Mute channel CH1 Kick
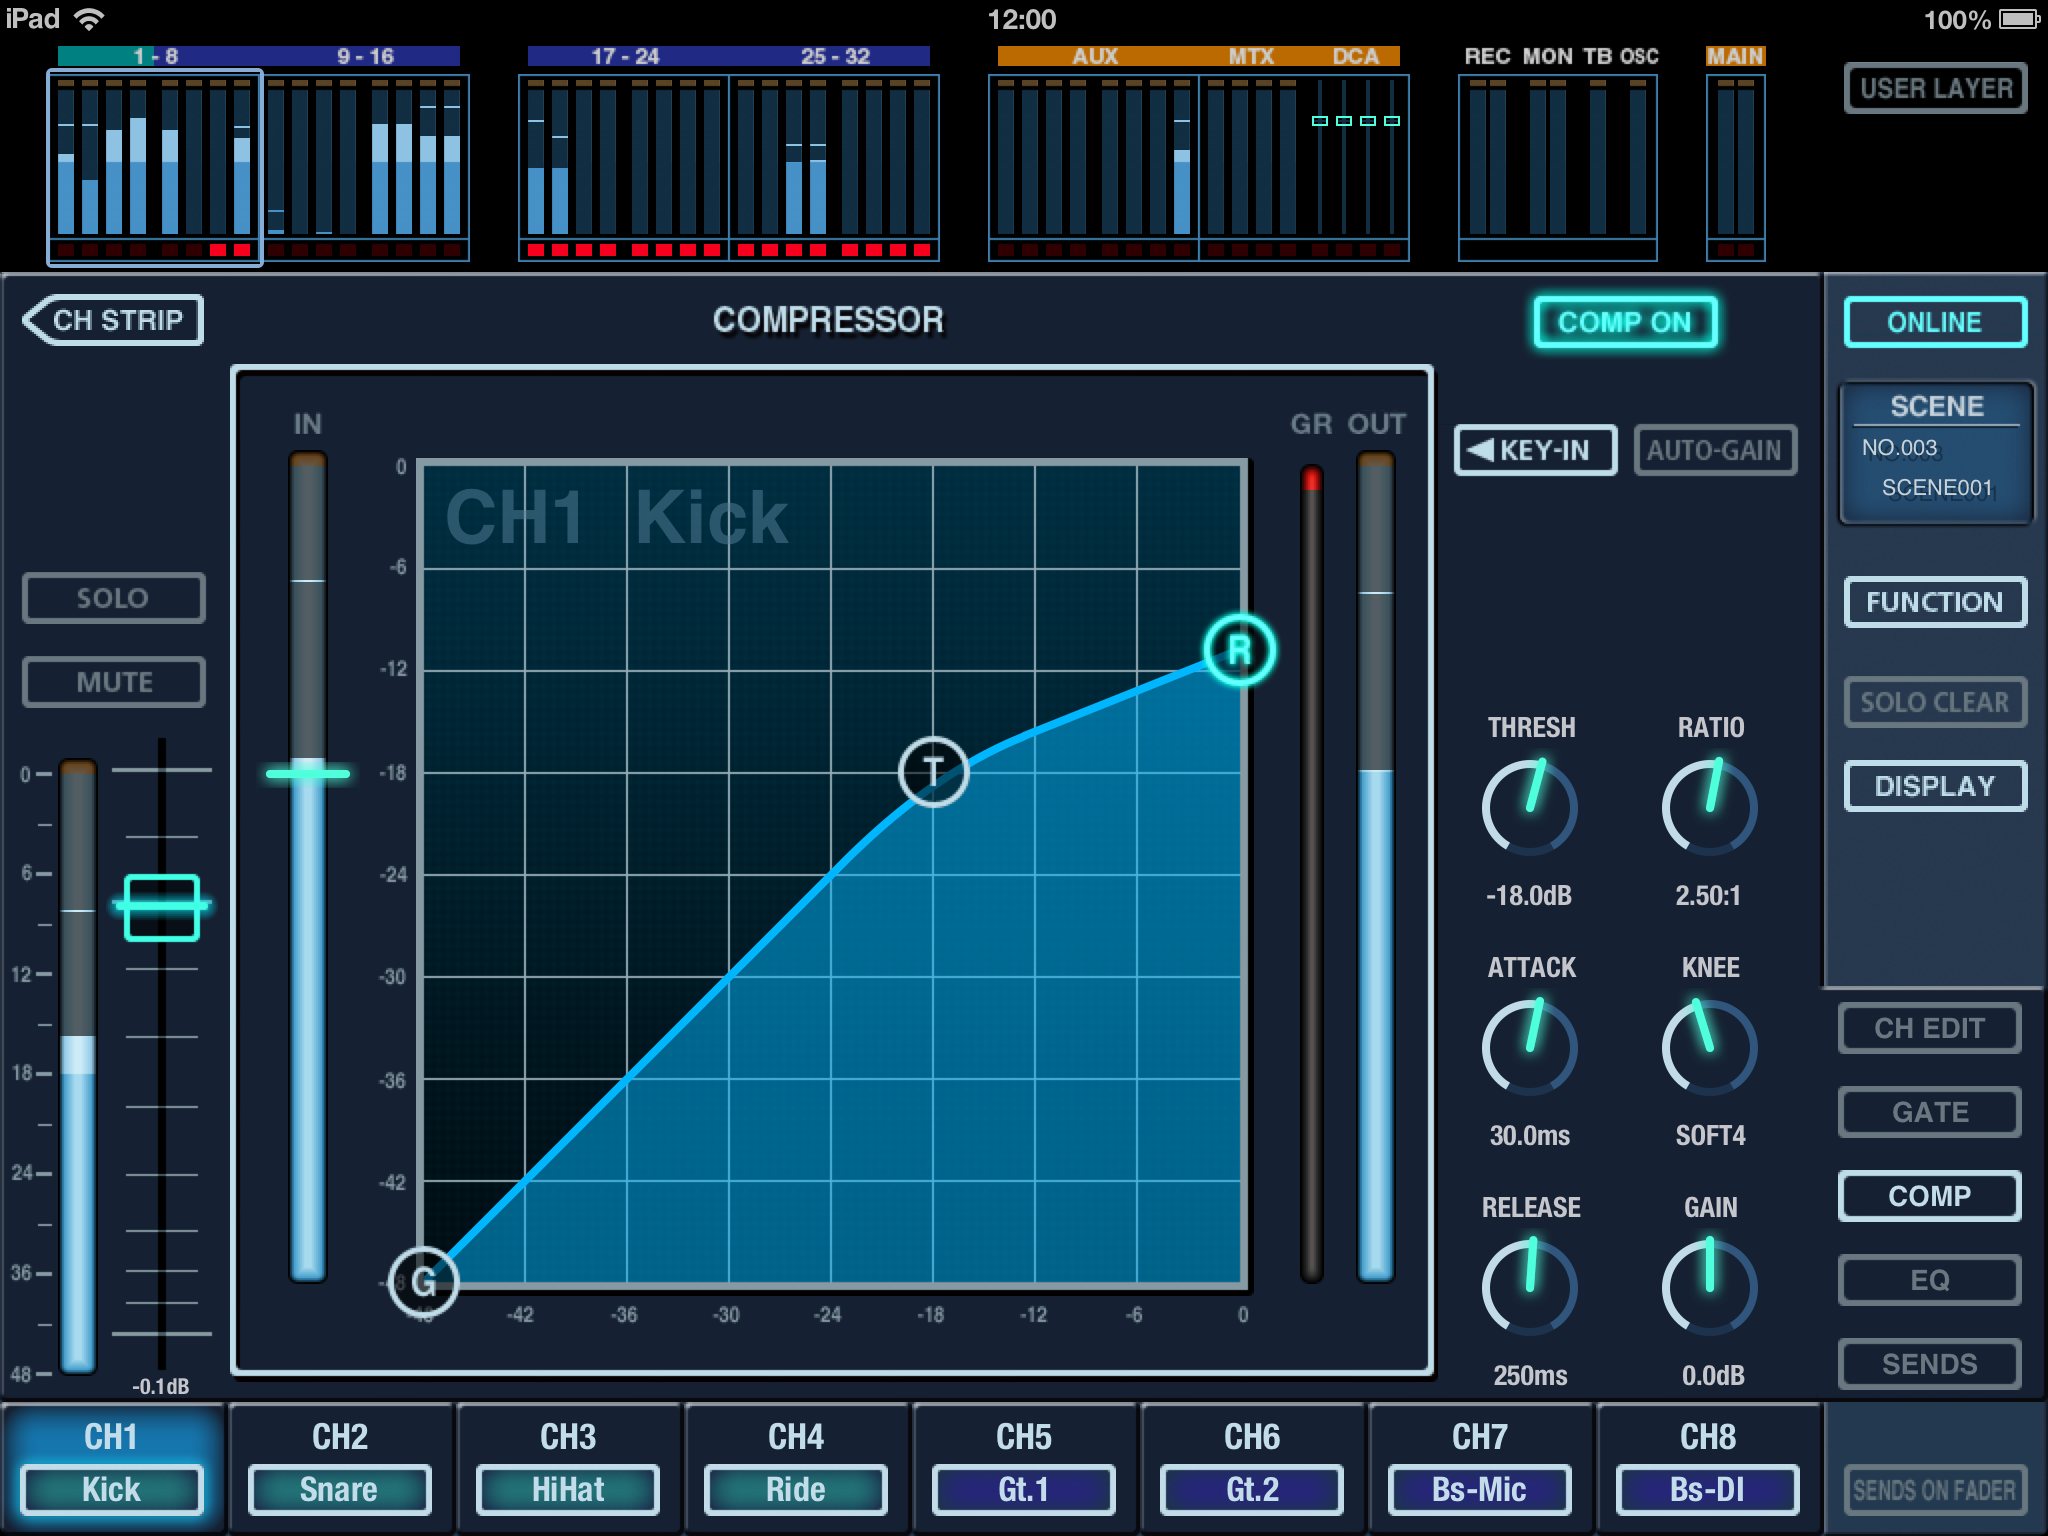Image resolution: width=2048 pixels, height=1536 pixels. pos(114,682)
